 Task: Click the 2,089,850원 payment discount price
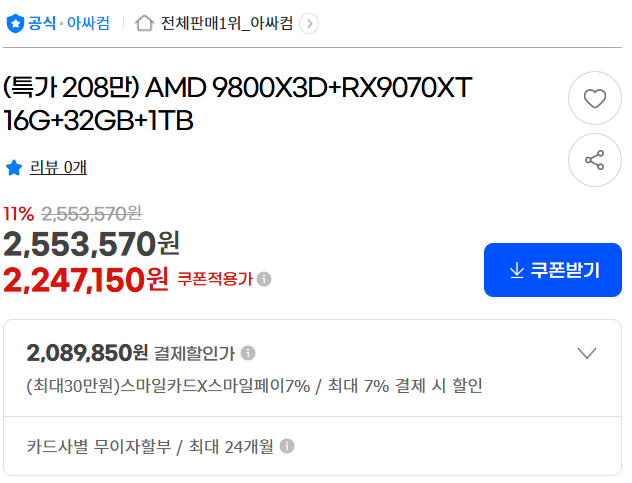[x=87, y=353]
